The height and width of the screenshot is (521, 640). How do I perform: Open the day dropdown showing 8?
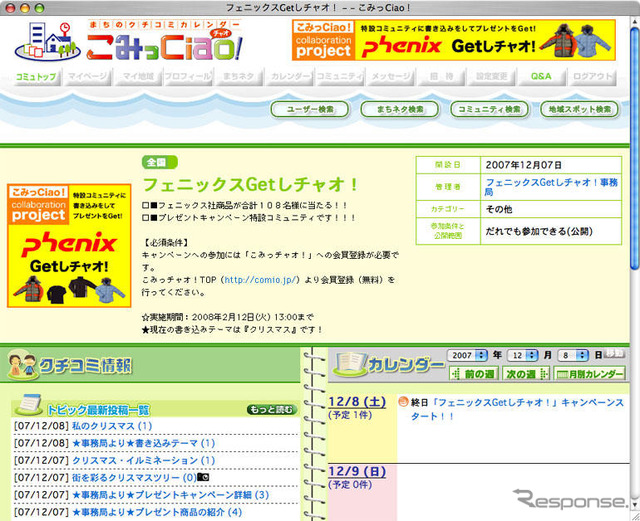pos(573,355)
